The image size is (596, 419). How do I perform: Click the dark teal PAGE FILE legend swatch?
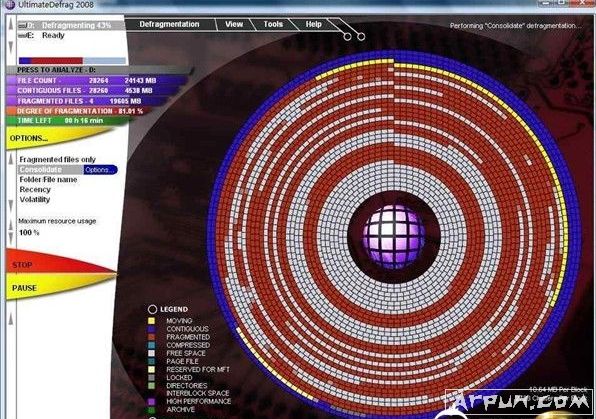click(x=151, y=361)
